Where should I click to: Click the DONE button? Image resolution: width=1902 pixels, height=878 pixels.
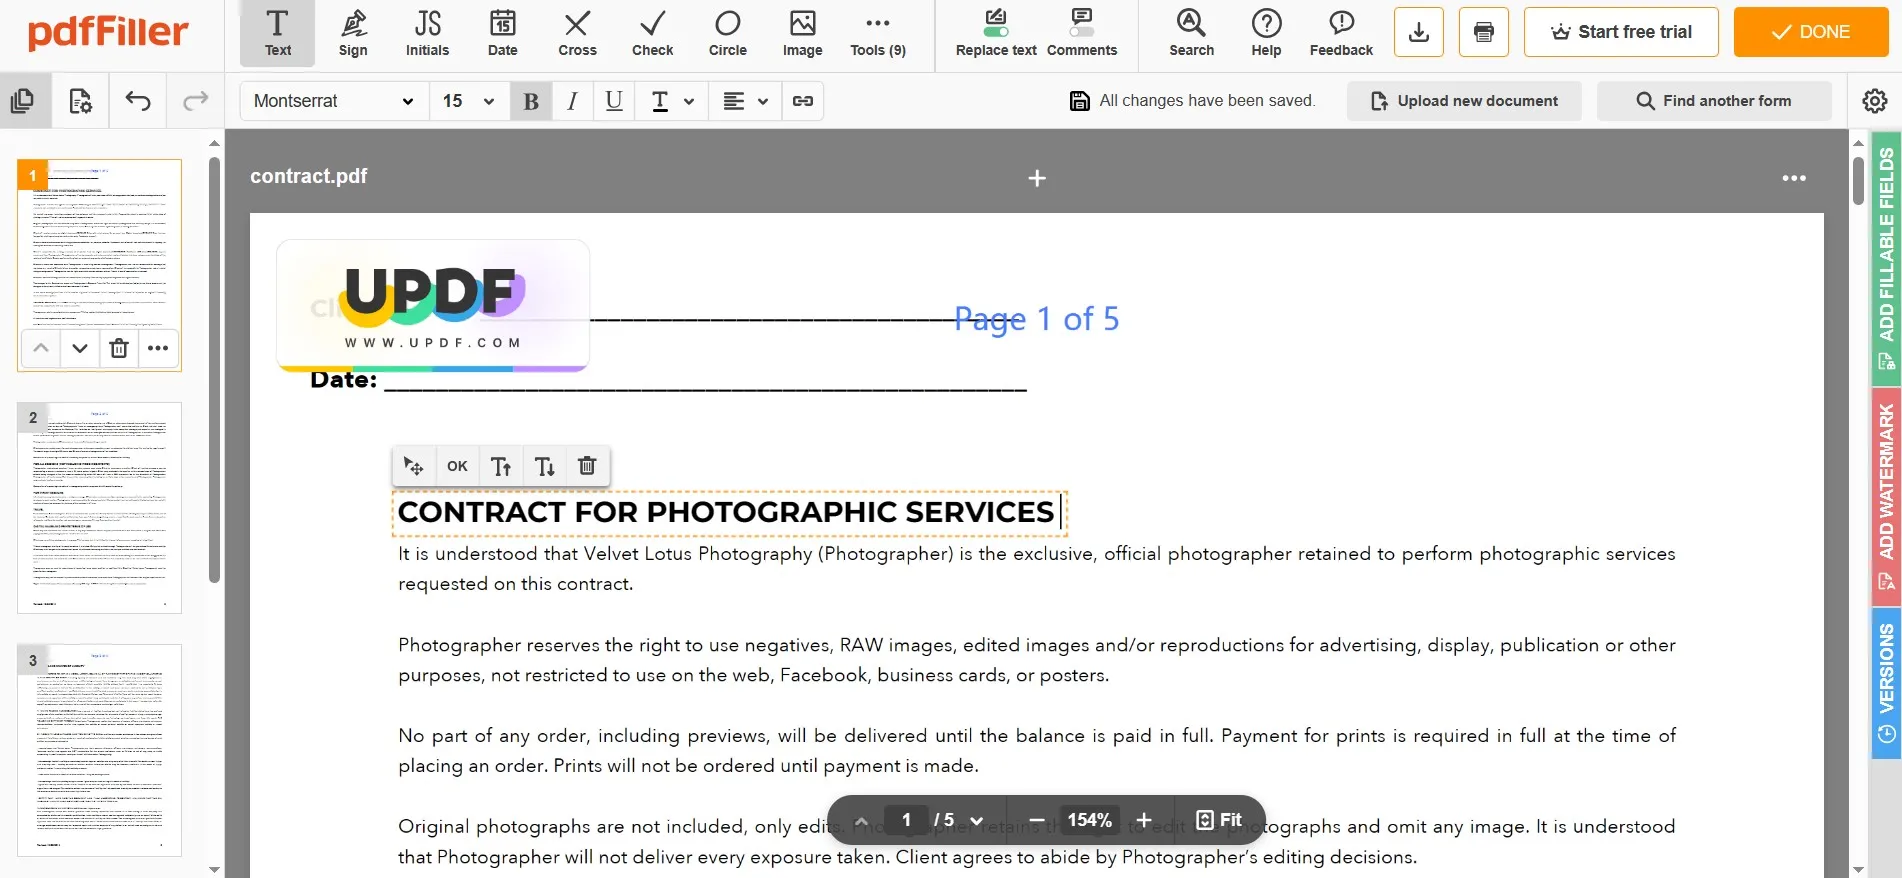[x=1810, y=32]
